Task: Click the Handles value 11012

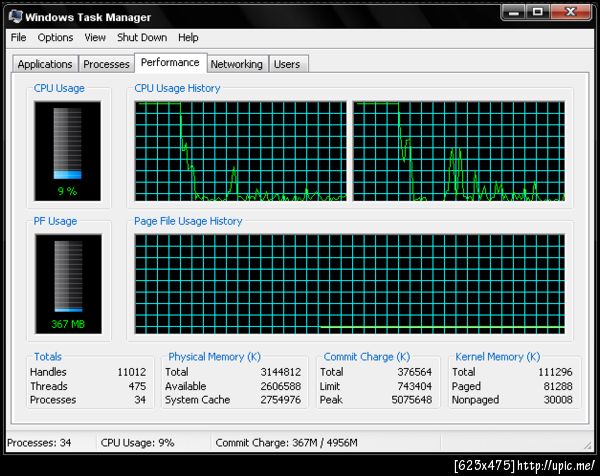Action: tap(132, 372)
